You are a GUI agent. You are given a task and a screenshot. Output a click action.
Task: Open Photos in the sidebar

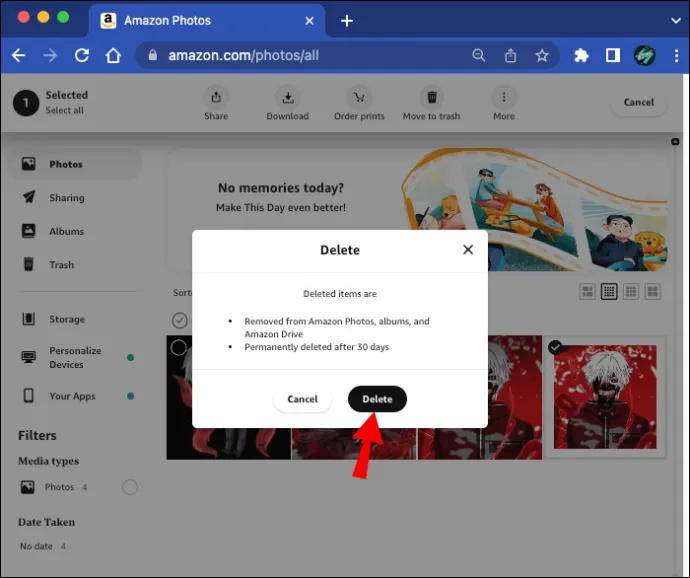75,164
